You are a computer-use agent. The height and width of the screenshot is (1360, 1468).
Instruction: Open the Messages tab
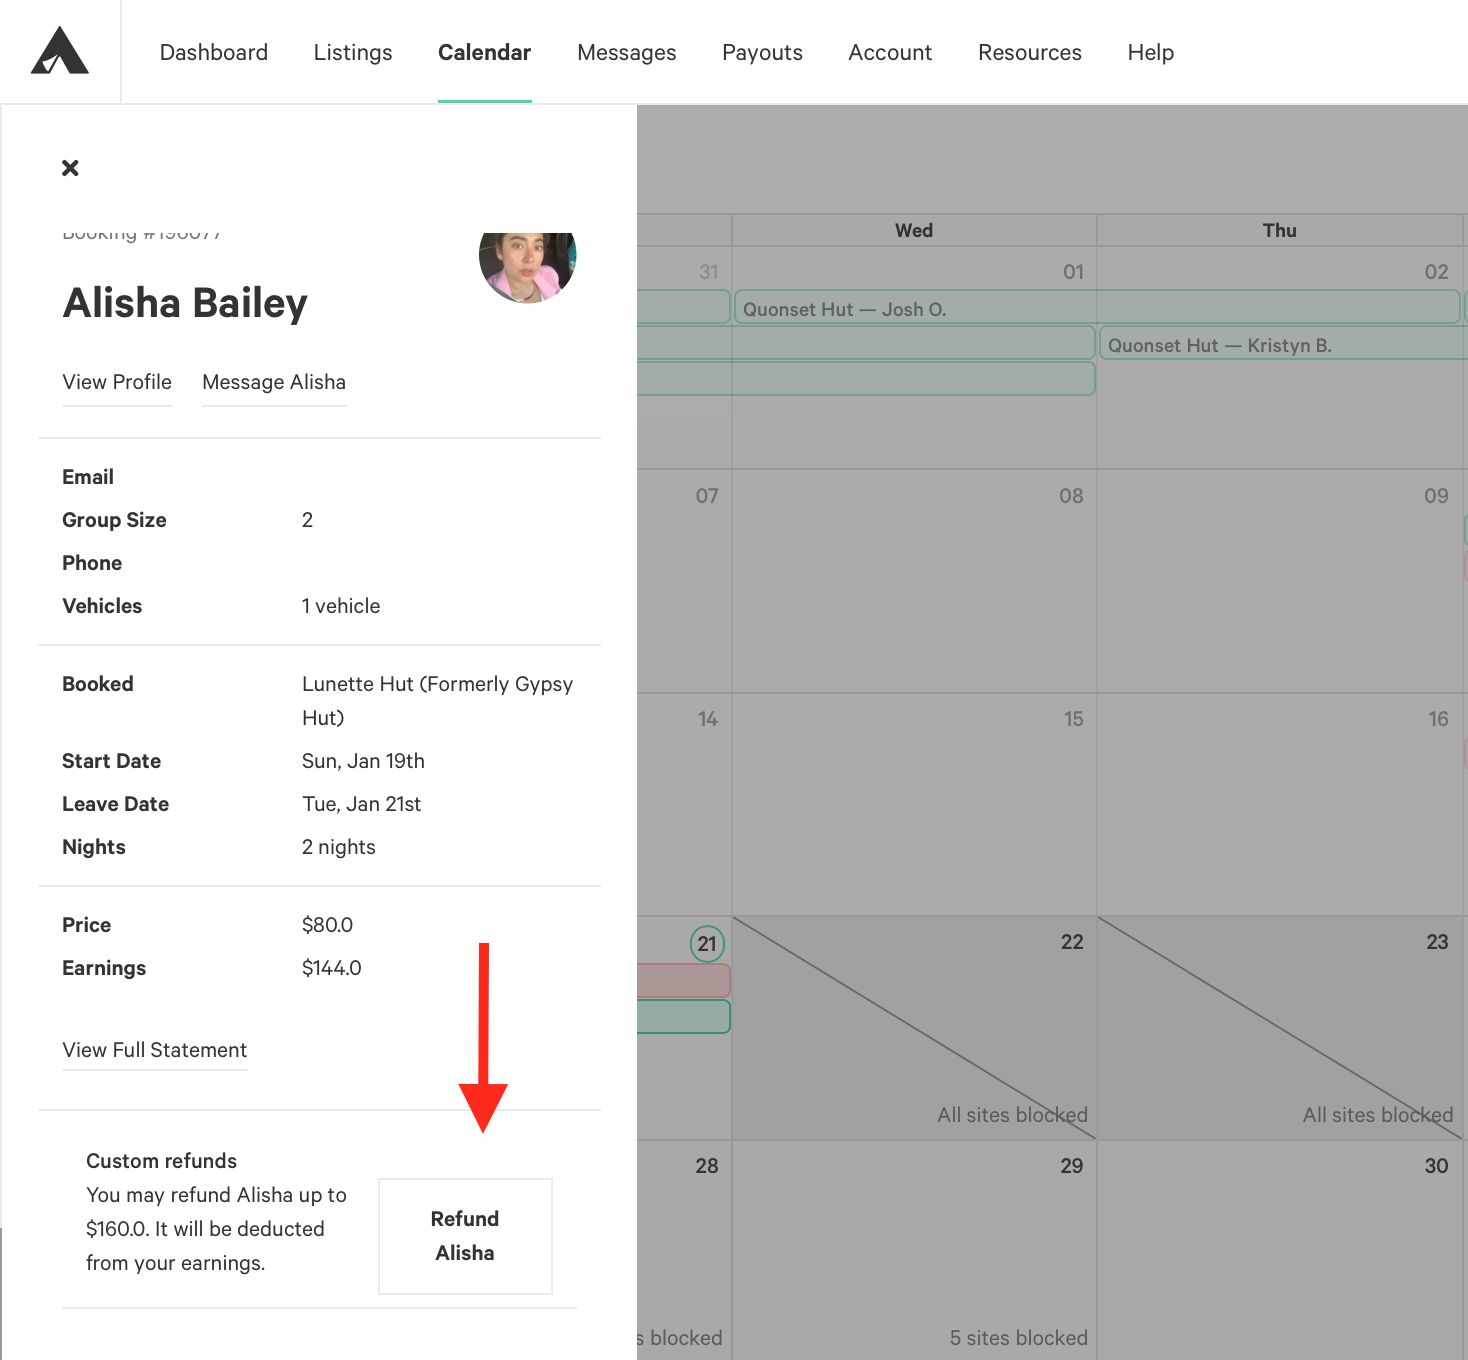(627, 52)
